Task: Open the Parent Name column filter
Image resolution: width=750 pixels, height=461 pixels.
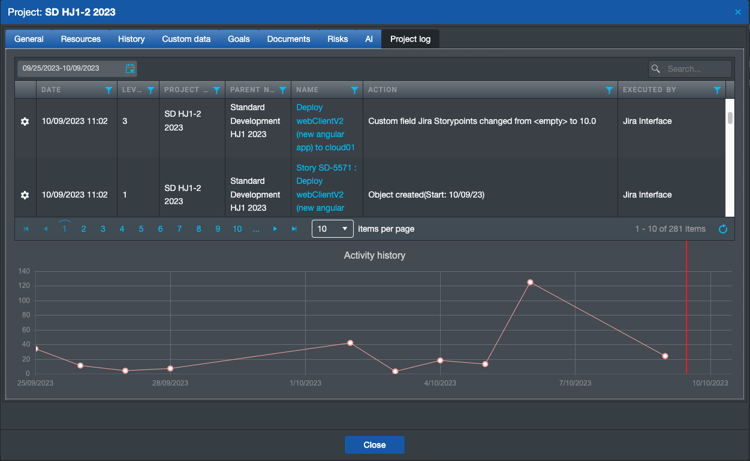Action: (281, 90)
